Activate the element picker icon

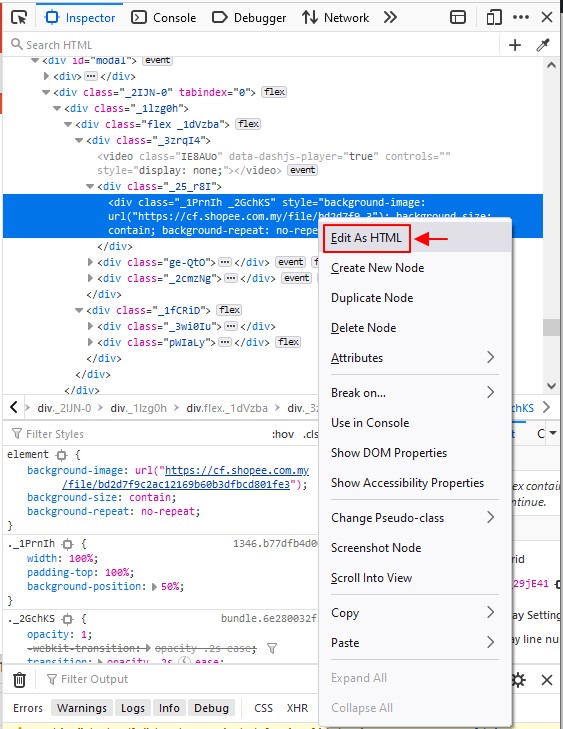tap(19, 18)
